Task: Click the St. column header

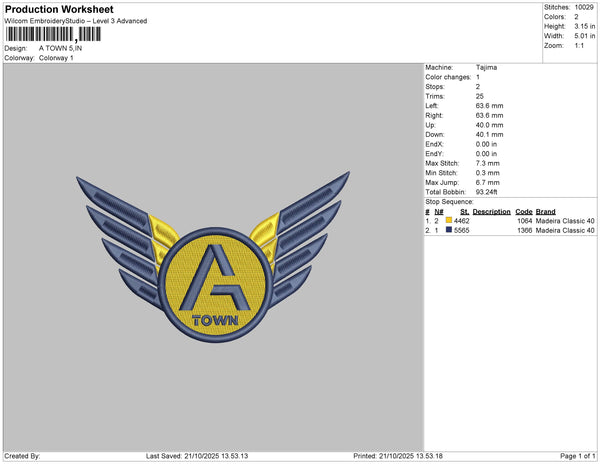Action: click(x=464, y=211)
